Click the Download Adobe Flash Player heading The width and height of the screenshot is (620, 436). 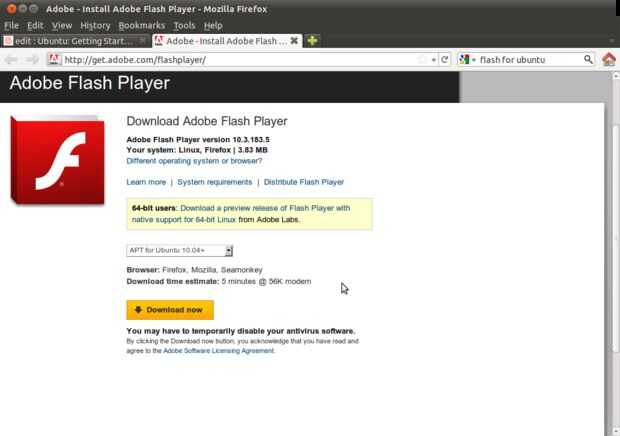tap(207, 121)
